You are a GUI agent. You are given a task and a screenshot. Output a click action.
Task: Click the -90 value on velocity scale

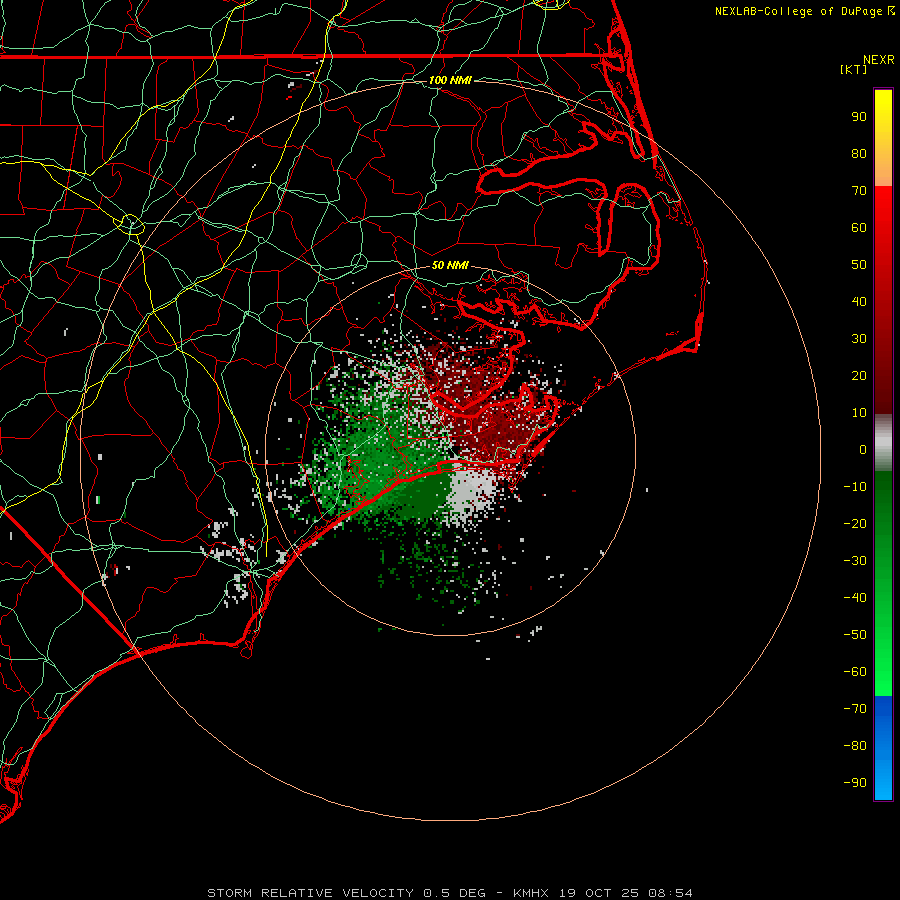(x=855, y=783)
